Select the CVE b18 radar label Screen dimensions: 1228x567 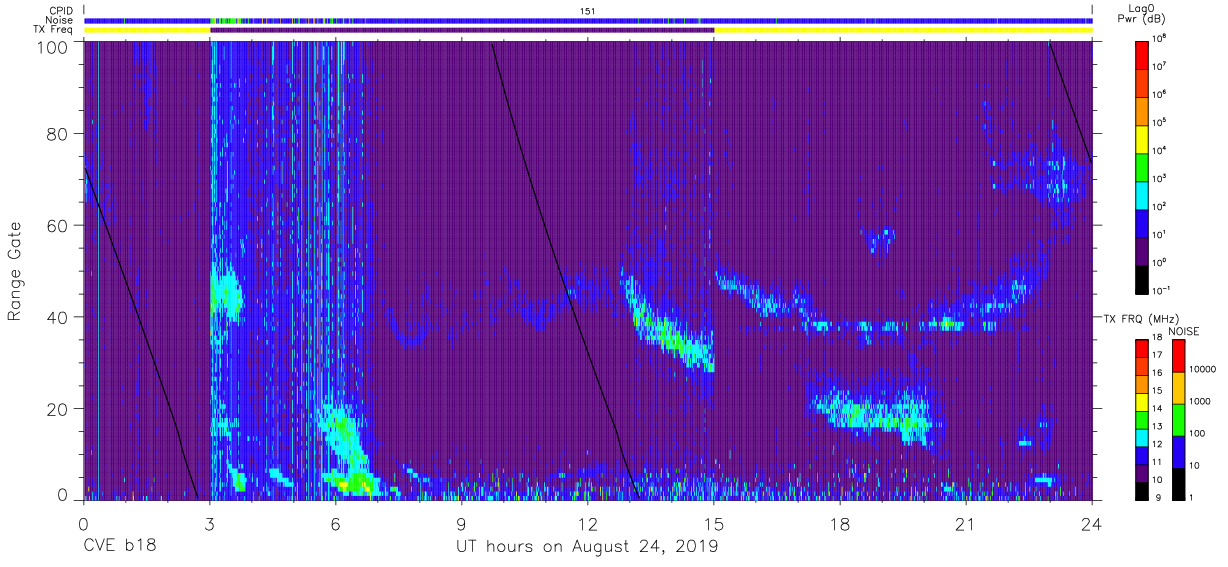(119, 547)
